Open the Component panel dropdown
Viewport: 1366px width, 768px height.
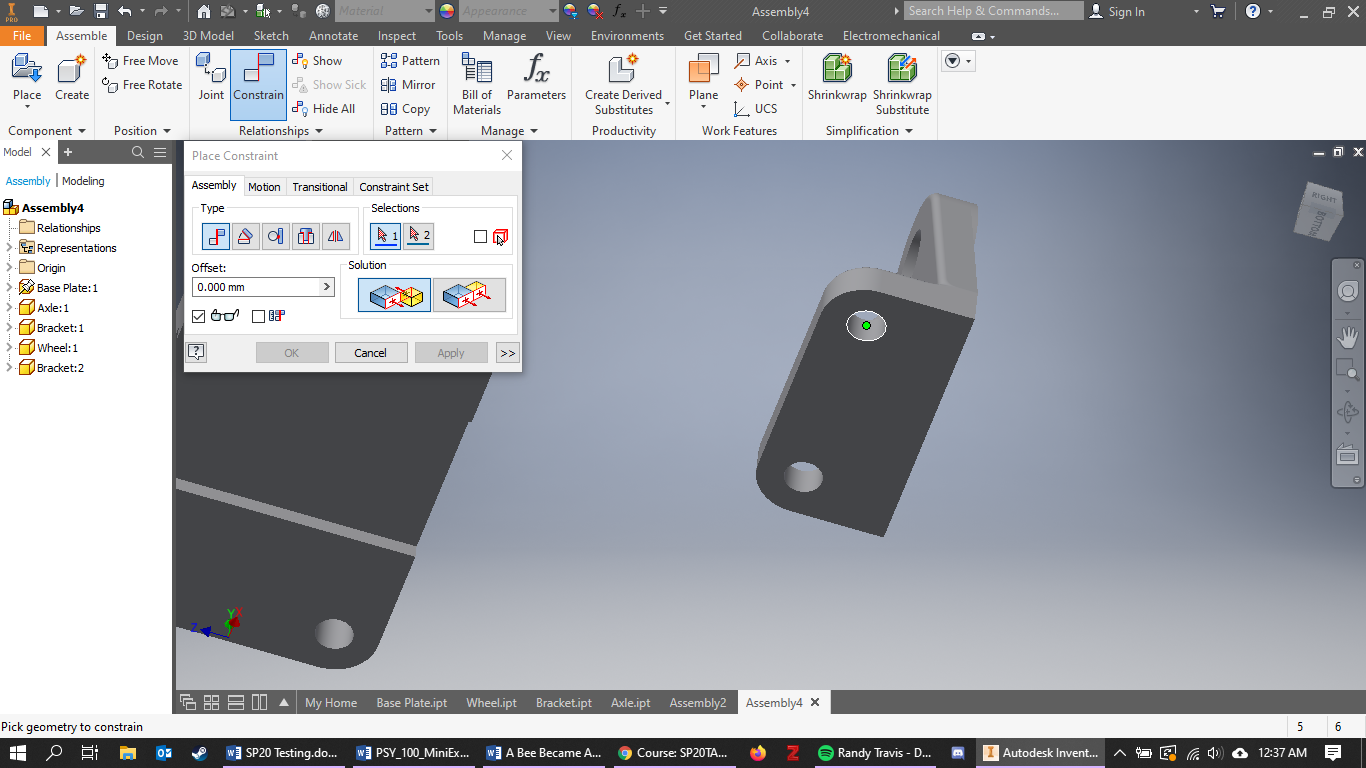81,131
